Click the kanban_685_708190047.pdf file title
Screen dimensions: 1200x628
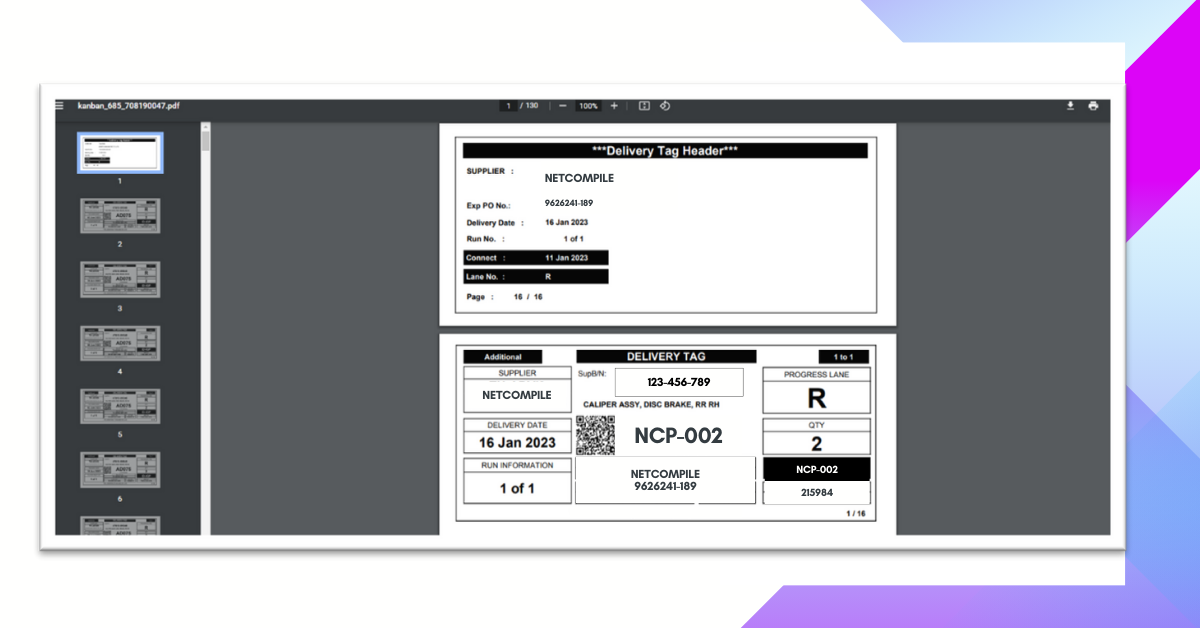click(x=129, y=106)
